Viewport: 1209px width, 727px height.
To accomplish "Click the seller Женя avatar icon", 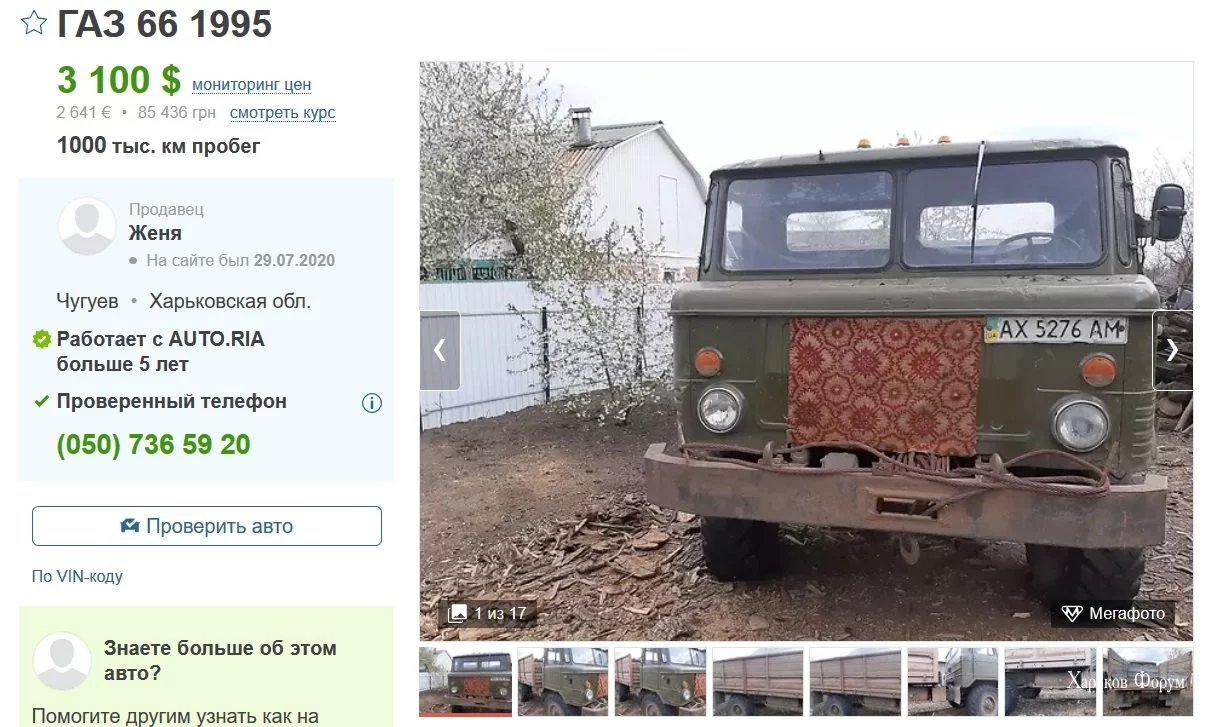I will pyautogui.click(x=87, y=226).
